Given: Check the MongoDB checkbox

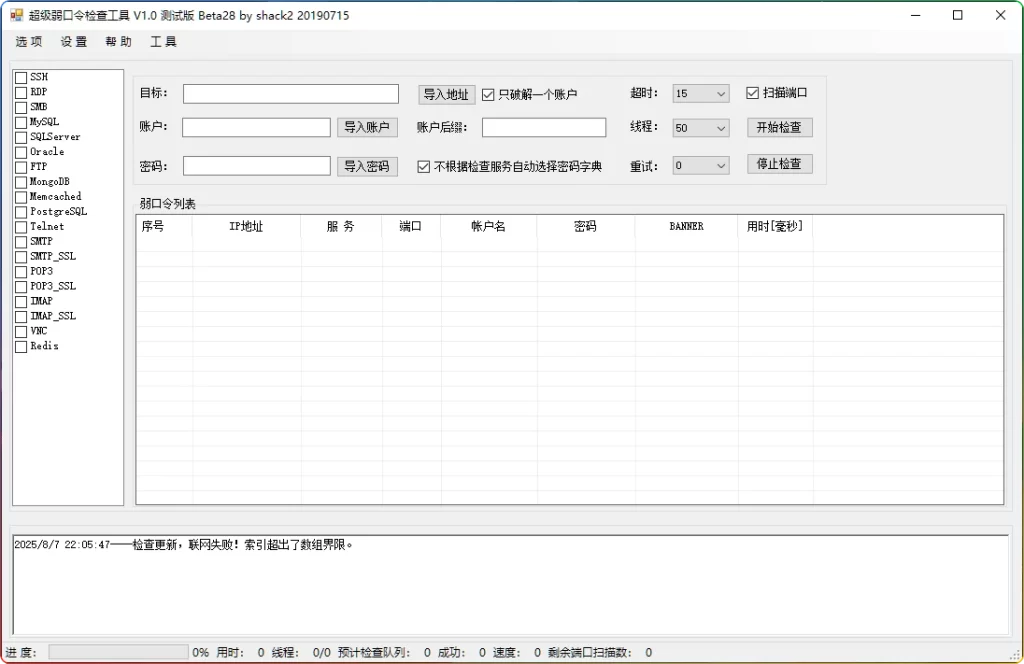Looking at the screenshot, I should (21, 182).
